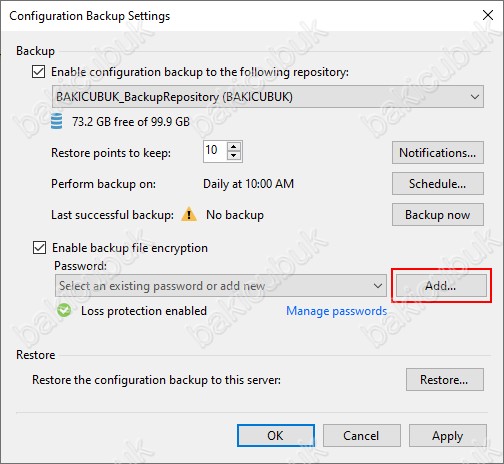The height and width of the screenshot is (464, 504).
Task: Open the Schedule settings button
Action: point(438,184)
